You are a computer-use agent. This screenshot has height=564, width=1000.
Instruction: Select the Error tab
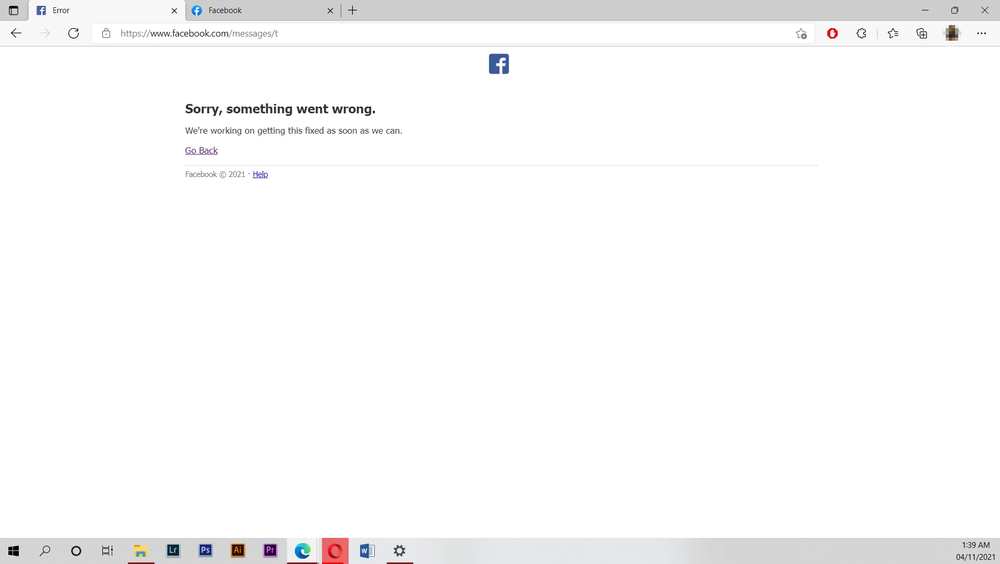tap(100, 11)
